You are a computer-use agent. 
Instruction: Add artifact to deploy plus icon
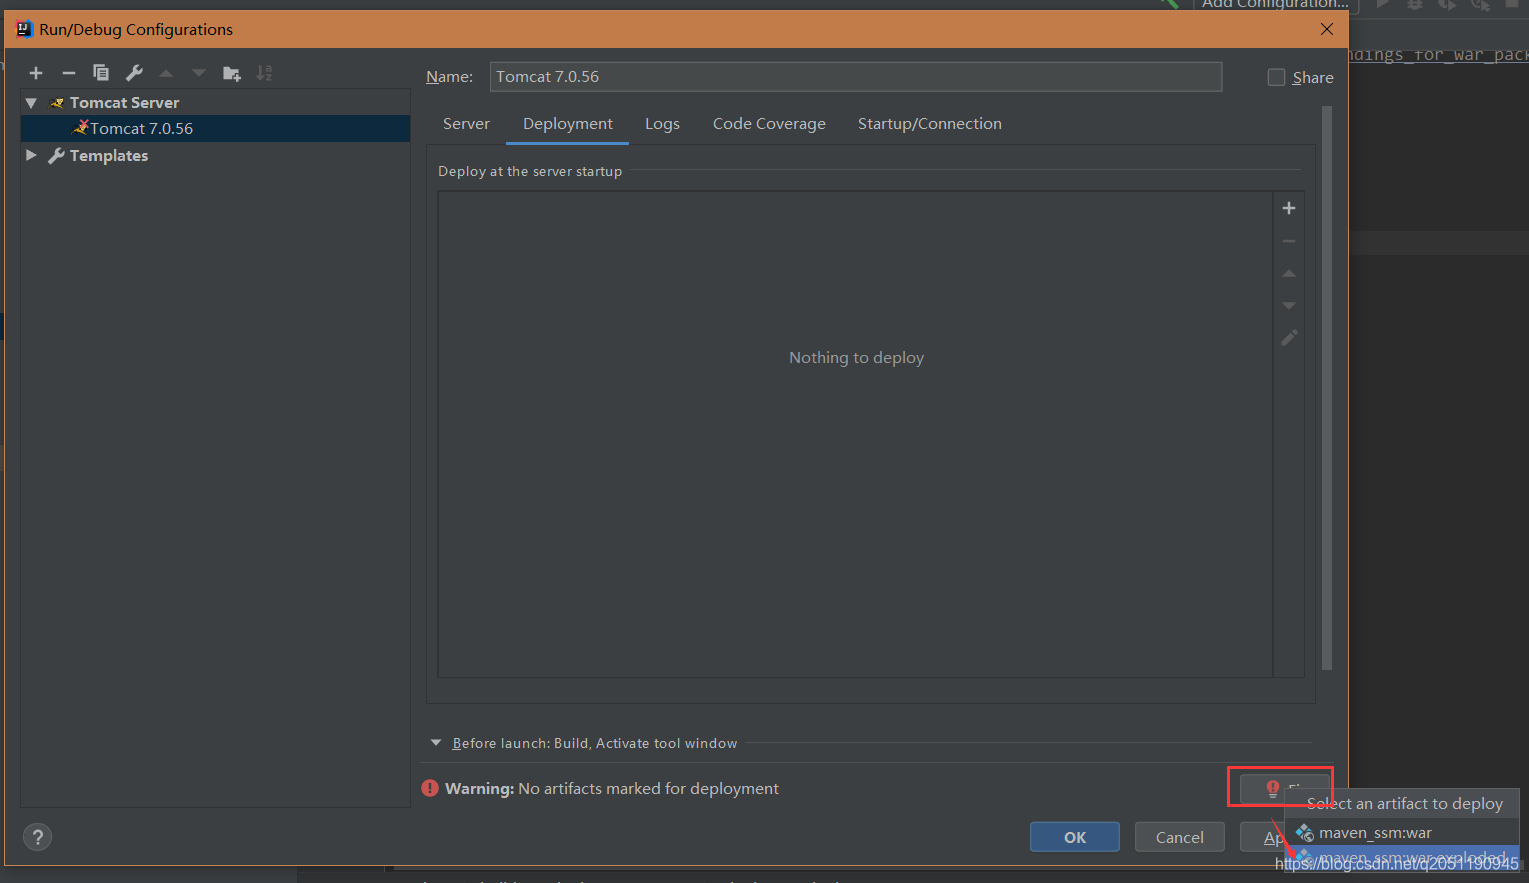1289,208
